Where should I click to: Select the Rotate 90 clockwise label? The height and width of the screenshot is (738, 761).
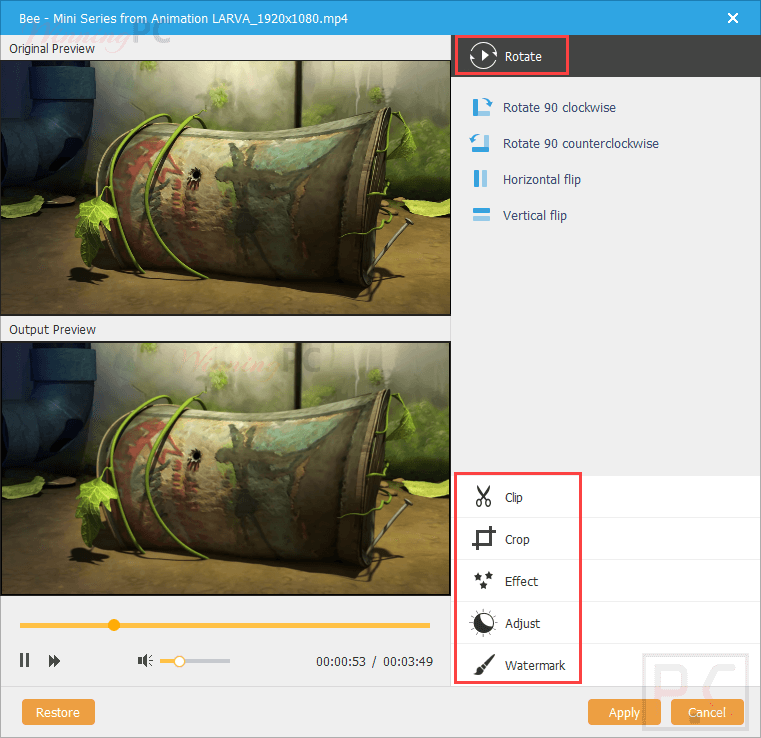tap(559, 108)
